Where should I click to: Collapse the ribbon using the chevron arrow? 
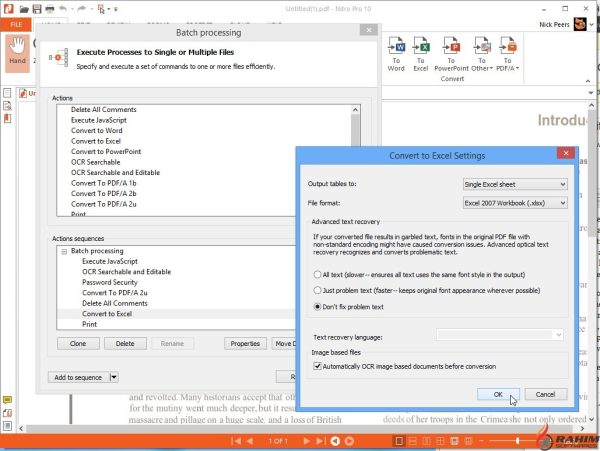pos(588,81)
